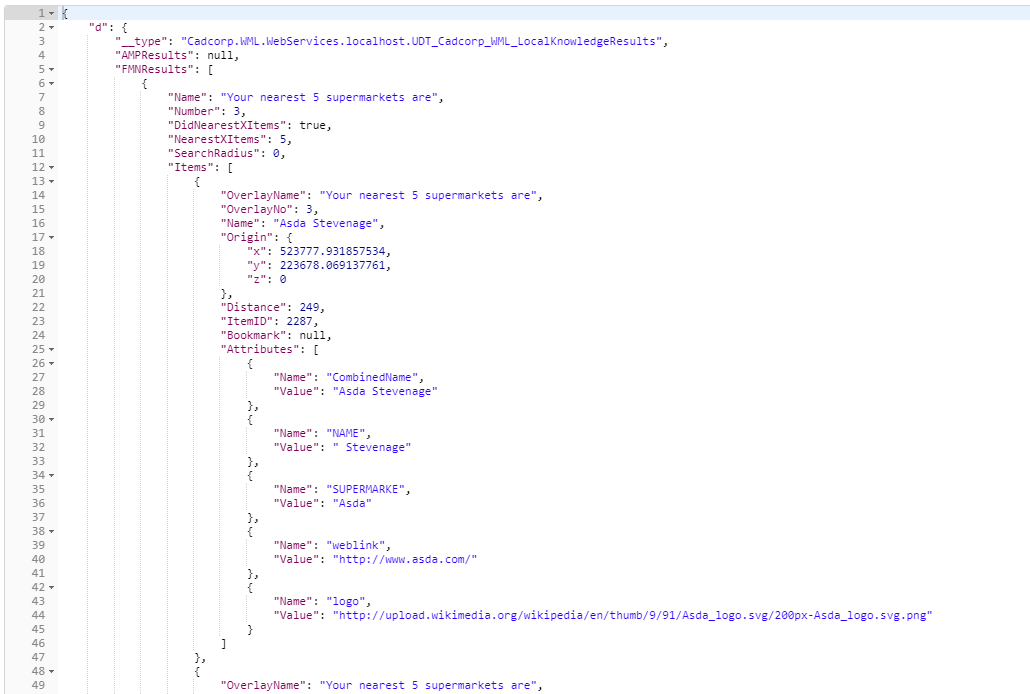This screenshot has height=694, width=1030.
Task: Select the Cadcorp.WML.WebServices type string value
Action: 421,41
